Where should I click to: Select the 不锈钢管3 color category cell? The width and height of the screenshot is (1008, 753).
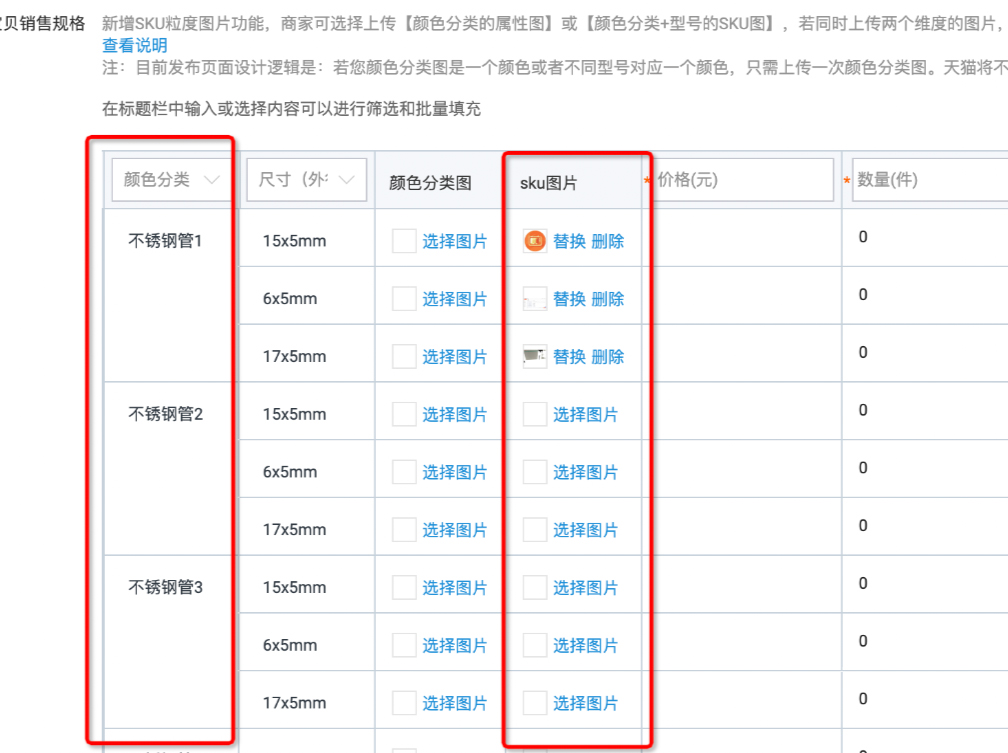[164, 587]
